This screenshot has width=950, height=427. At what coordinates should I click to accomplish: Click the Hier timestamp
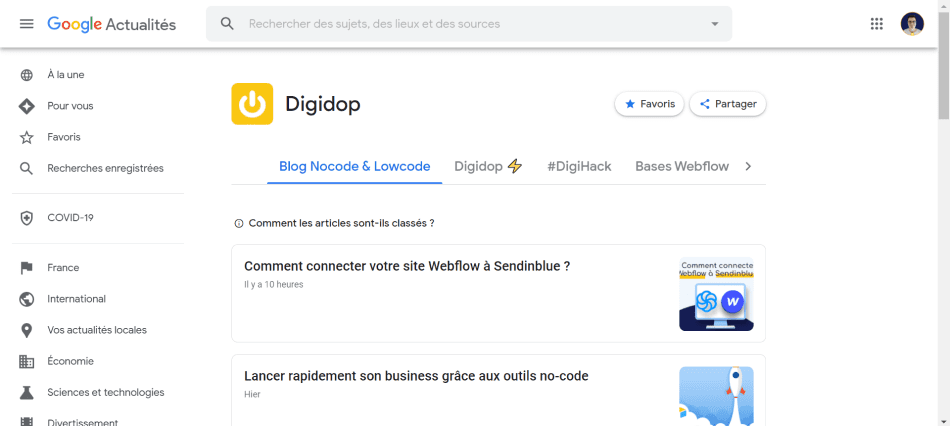click(x=252, y=395)
